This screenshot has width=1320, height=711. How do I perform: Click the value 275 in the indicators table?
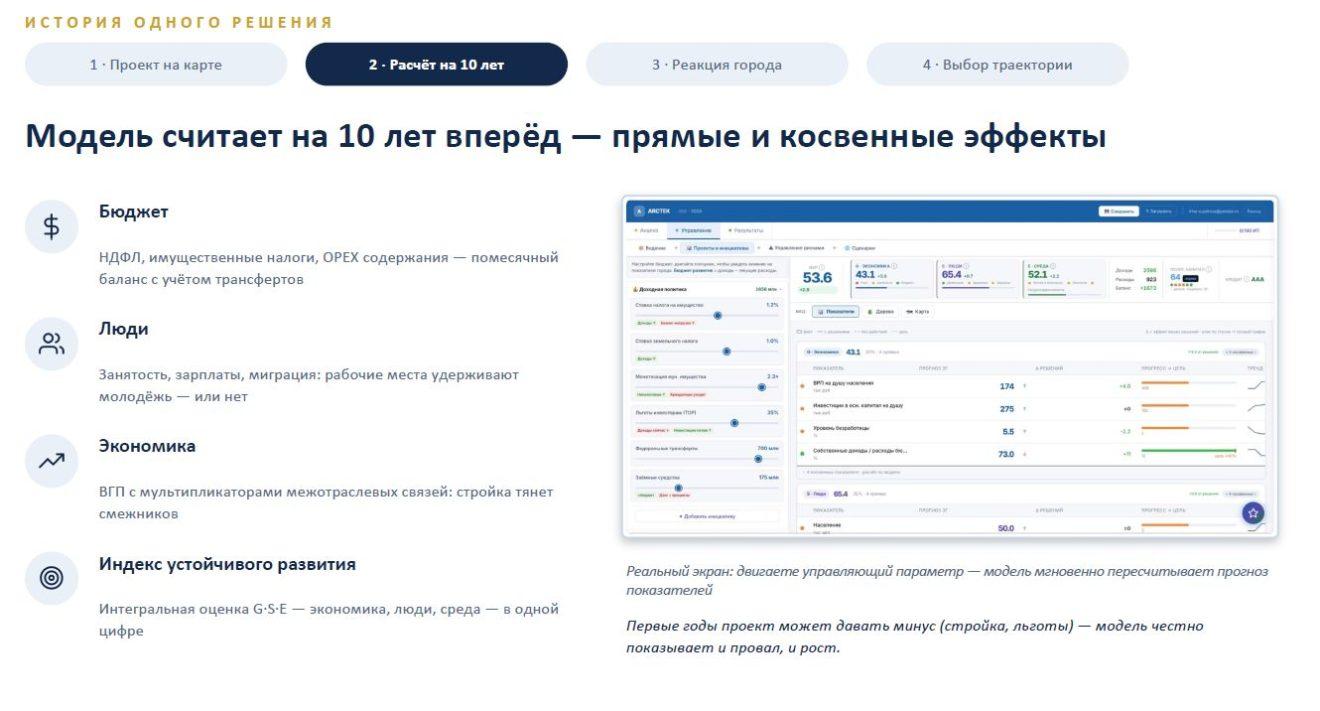(x=1007, y=409)
